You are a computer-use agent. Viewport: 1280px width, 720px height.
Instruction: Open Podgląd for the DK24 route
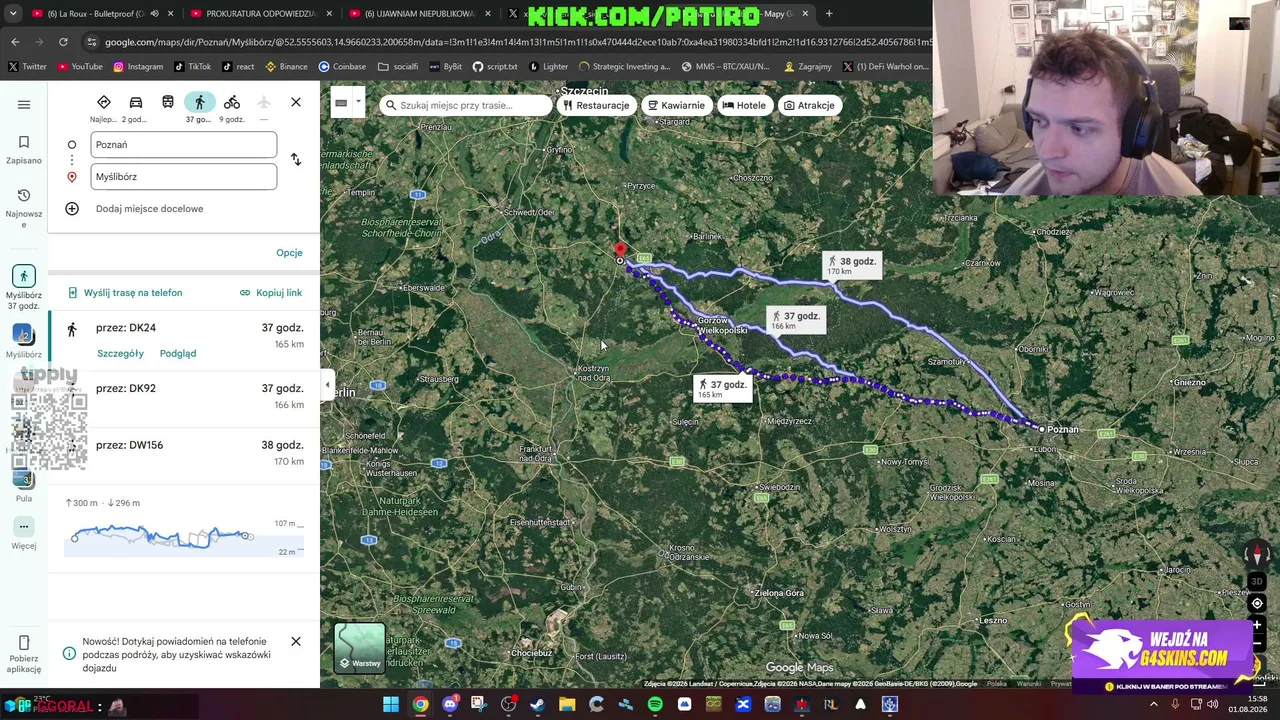(x=178, y=354)
